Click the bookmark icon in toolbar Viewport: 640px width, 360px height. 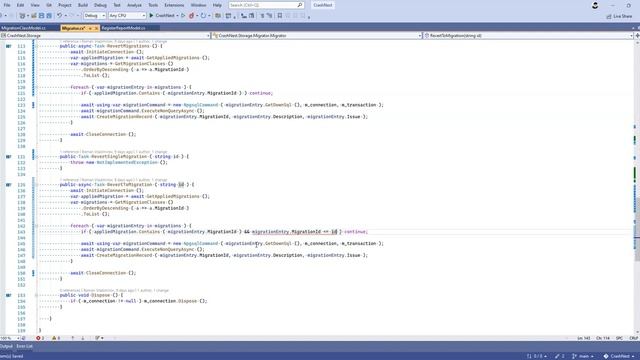280,16
